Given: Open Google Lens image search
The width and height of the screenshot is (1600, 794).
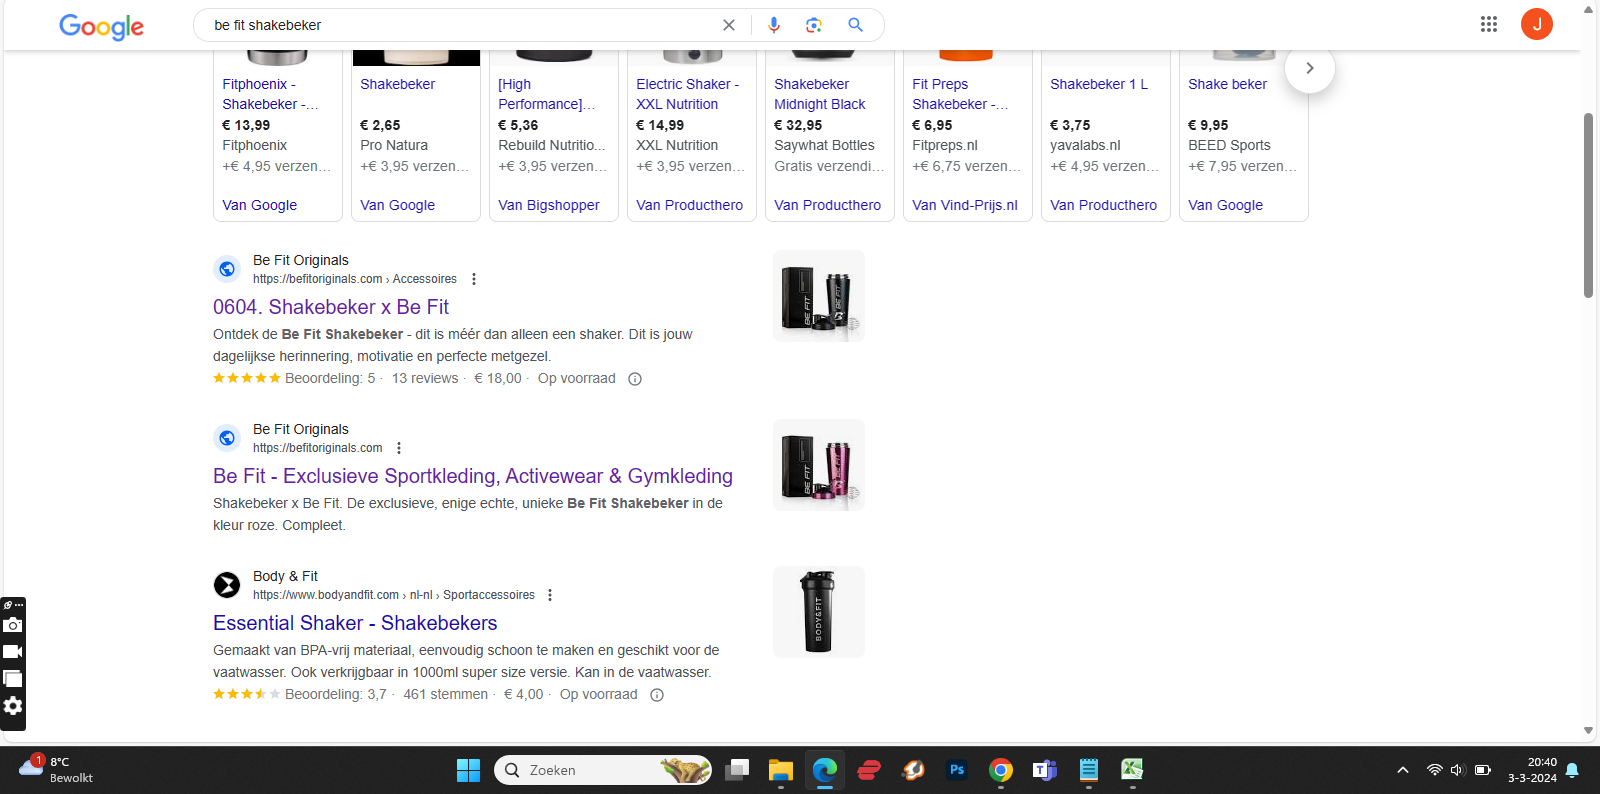Looking at the screenshot, I should tap(814, 25).
